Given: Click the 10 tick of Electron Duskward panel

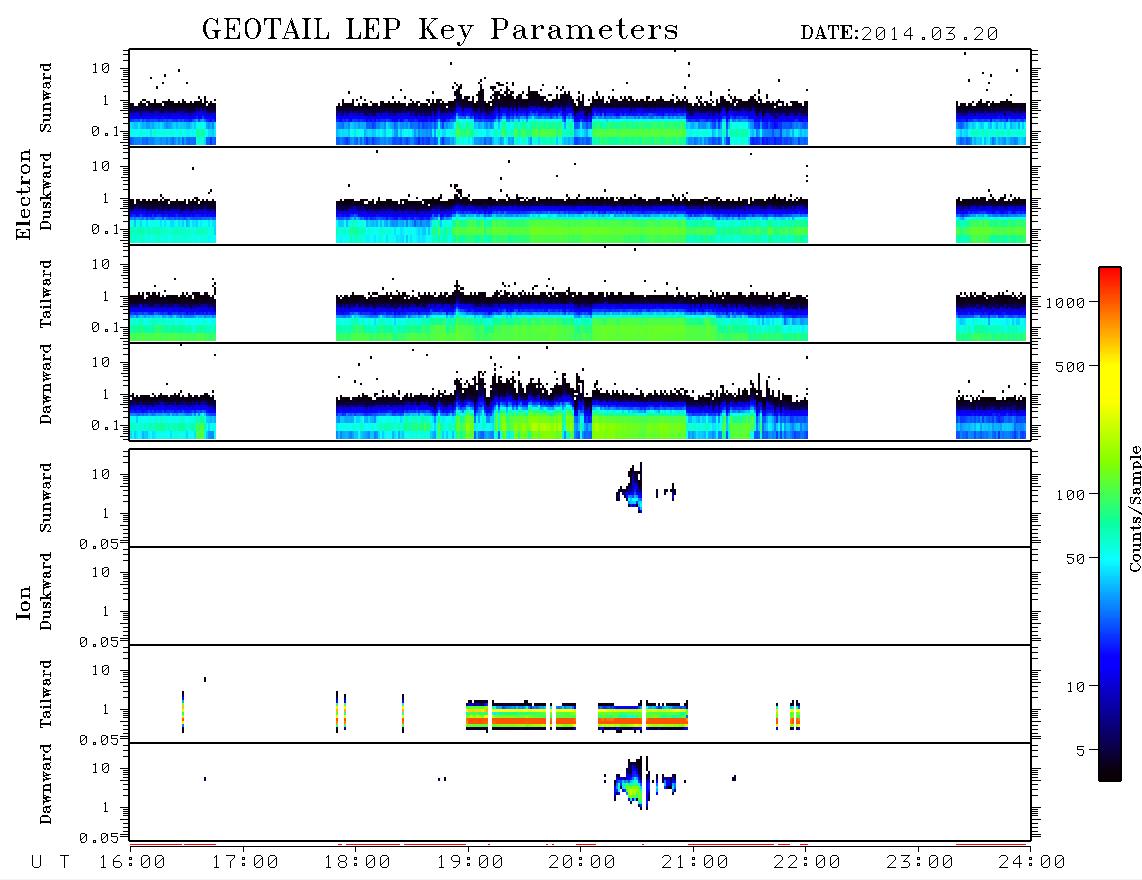Looking at the screenshot, I should [101, 166].
